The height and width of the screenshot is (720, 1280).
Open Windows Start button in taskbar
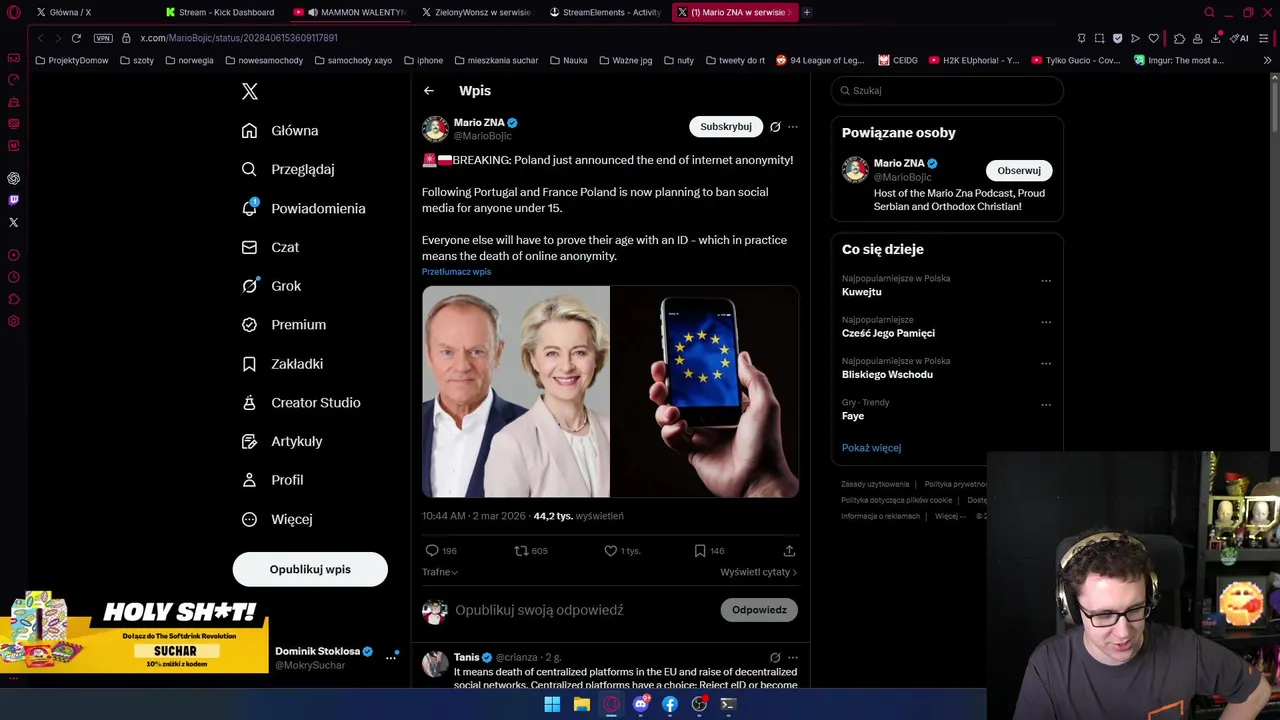[x=552, y=704]
